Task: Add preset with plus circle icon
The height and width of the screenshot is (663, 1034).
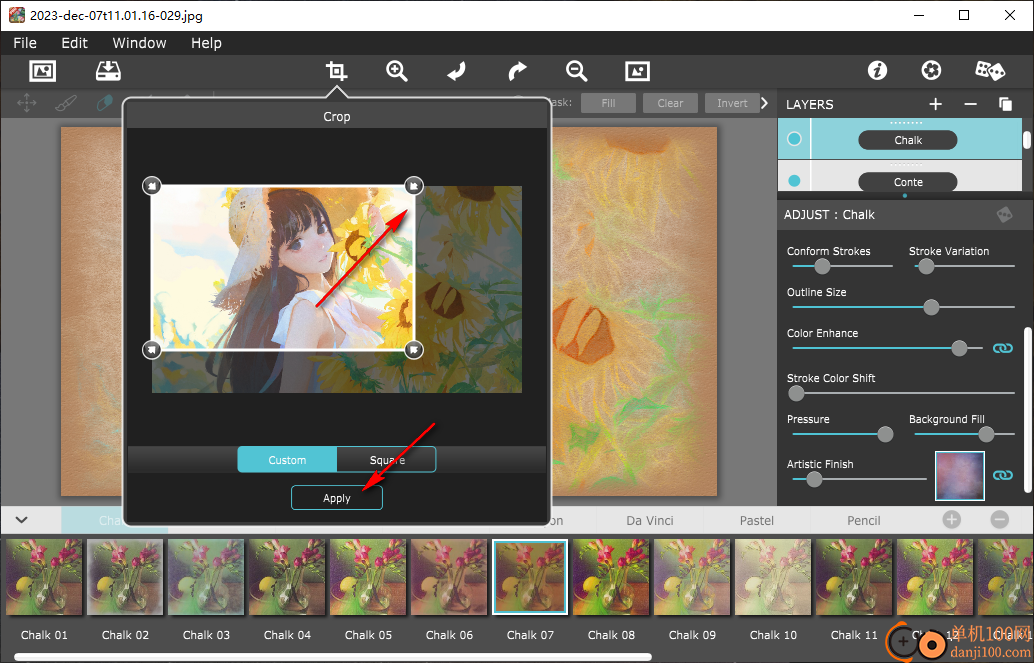Action: pos(952,520)
